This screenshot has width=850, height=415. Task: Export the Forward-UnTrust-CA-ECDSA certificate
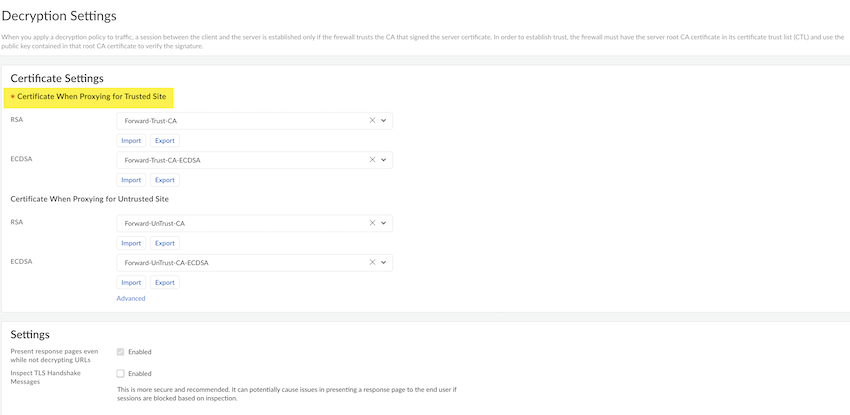coord(164,283)
